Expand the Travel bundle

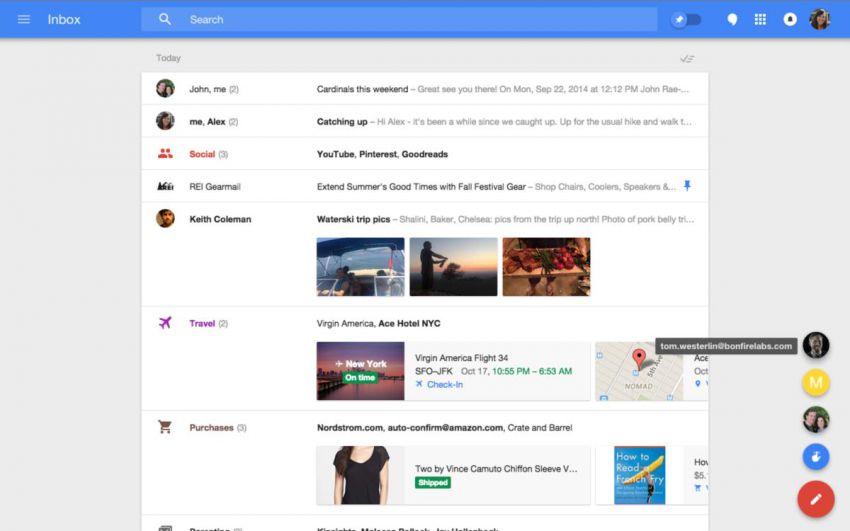pyautogui.click(x=202, y=323)
